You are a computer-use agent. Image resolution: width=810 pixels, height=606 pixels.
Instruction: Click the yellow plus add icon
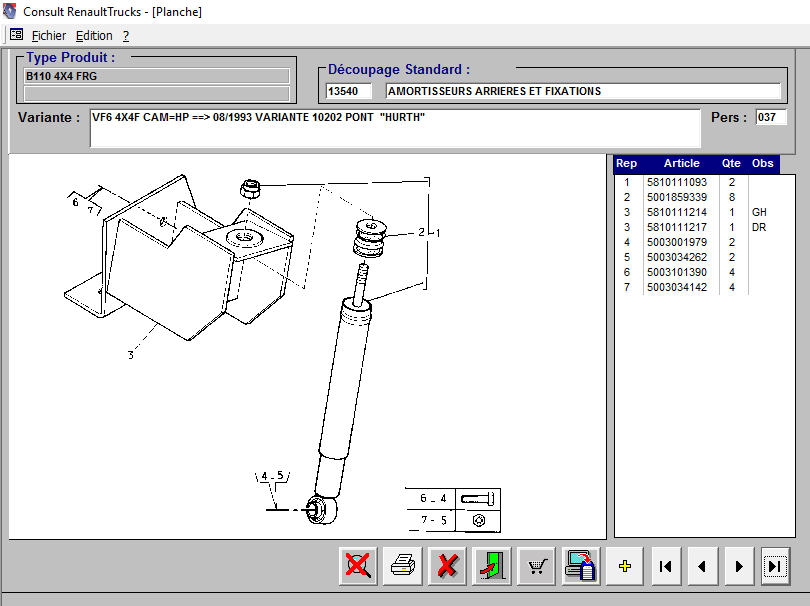pos(625,566)
